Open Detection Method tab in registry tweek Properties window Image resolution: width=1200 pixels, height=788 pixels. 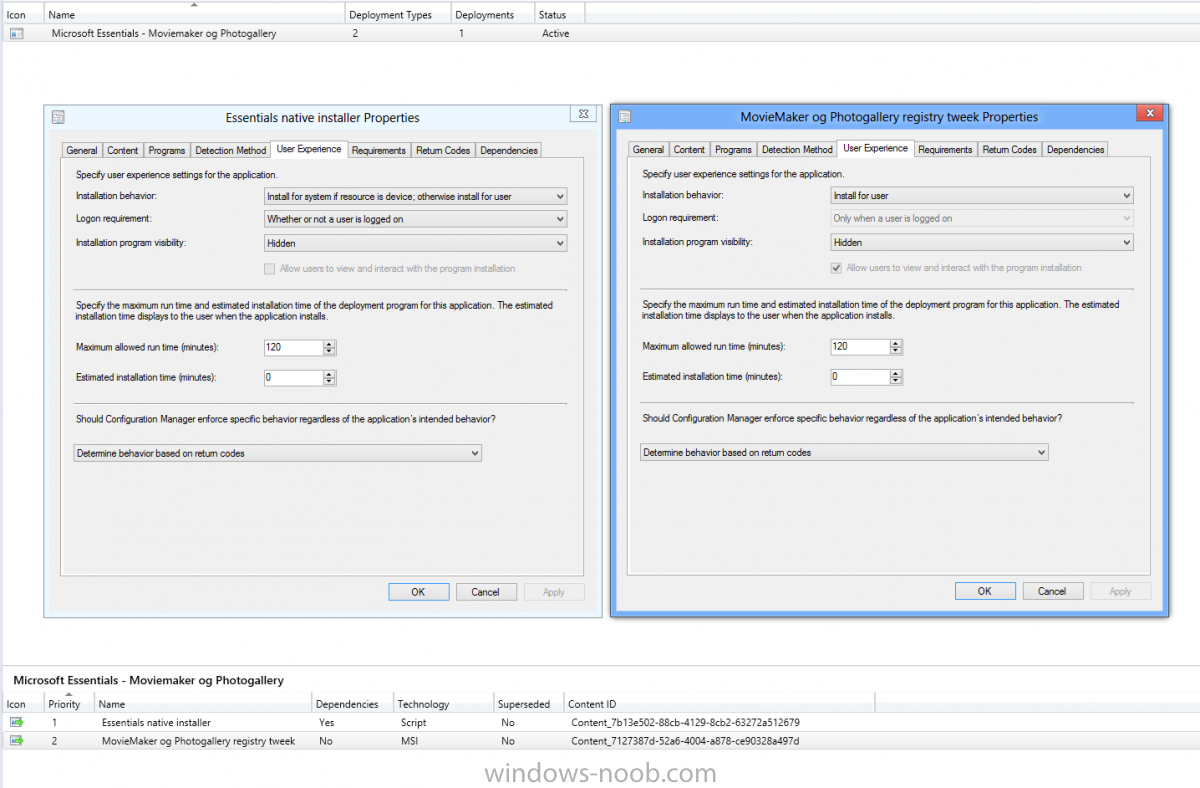click(797, 150)
